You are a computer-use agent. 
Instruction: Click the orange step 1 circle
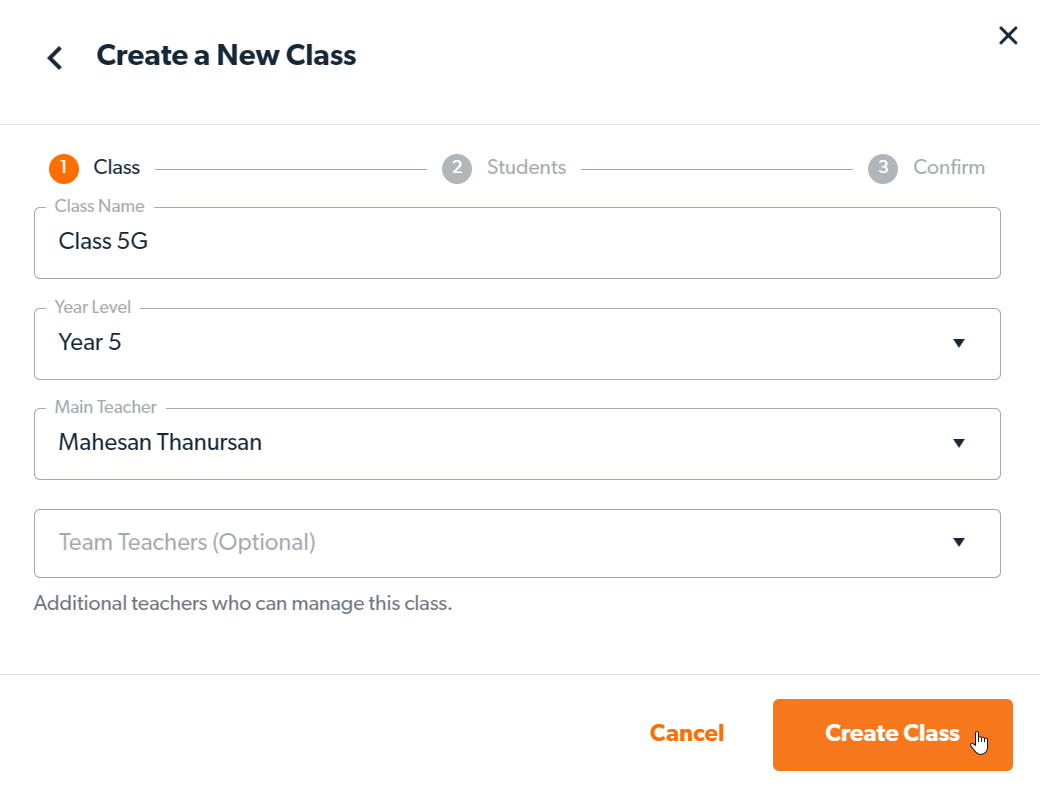(64, 168)
